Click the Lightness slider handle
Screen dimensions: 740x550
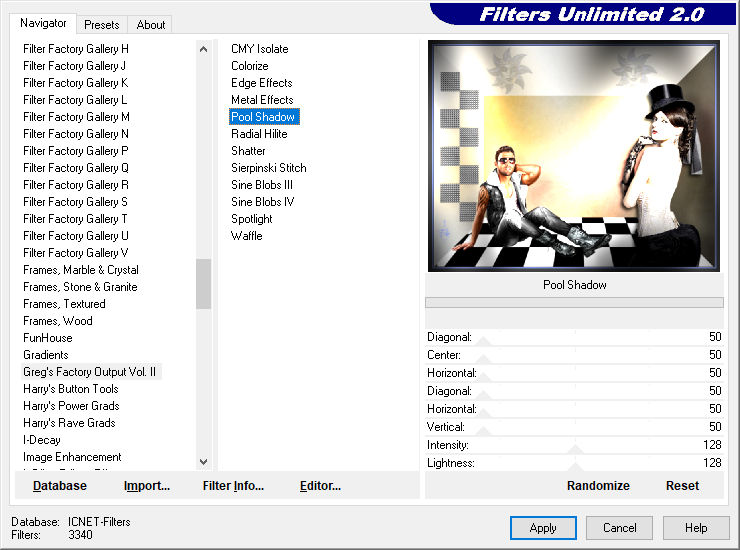(575, 467)
